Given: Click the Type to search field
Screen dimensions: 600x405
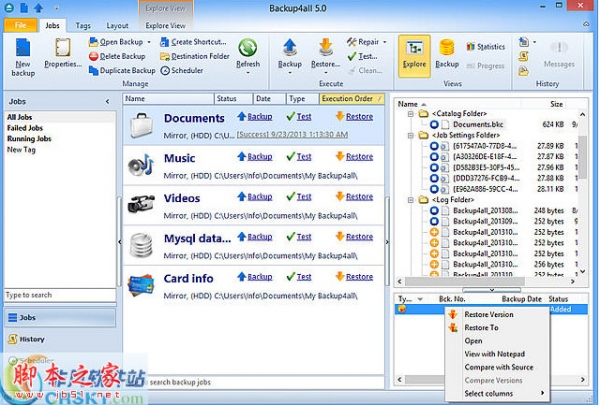Looking at the screenshot, I should pyautogui.click(x=60, y=295).
